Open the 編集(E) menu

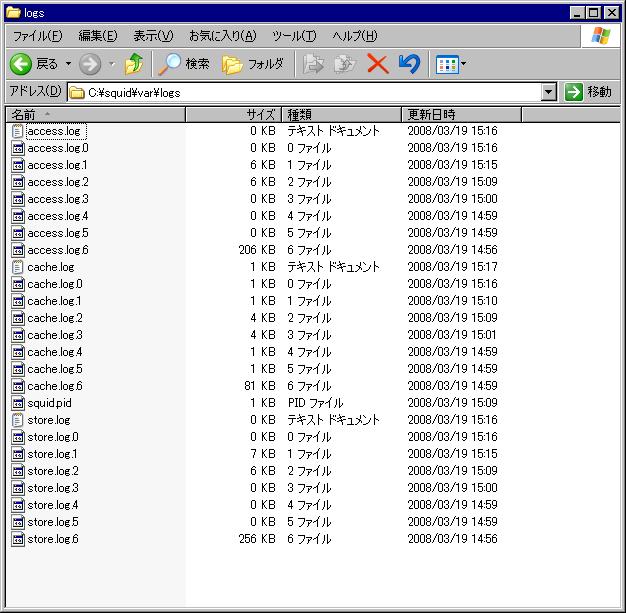[x=98, y=36]
